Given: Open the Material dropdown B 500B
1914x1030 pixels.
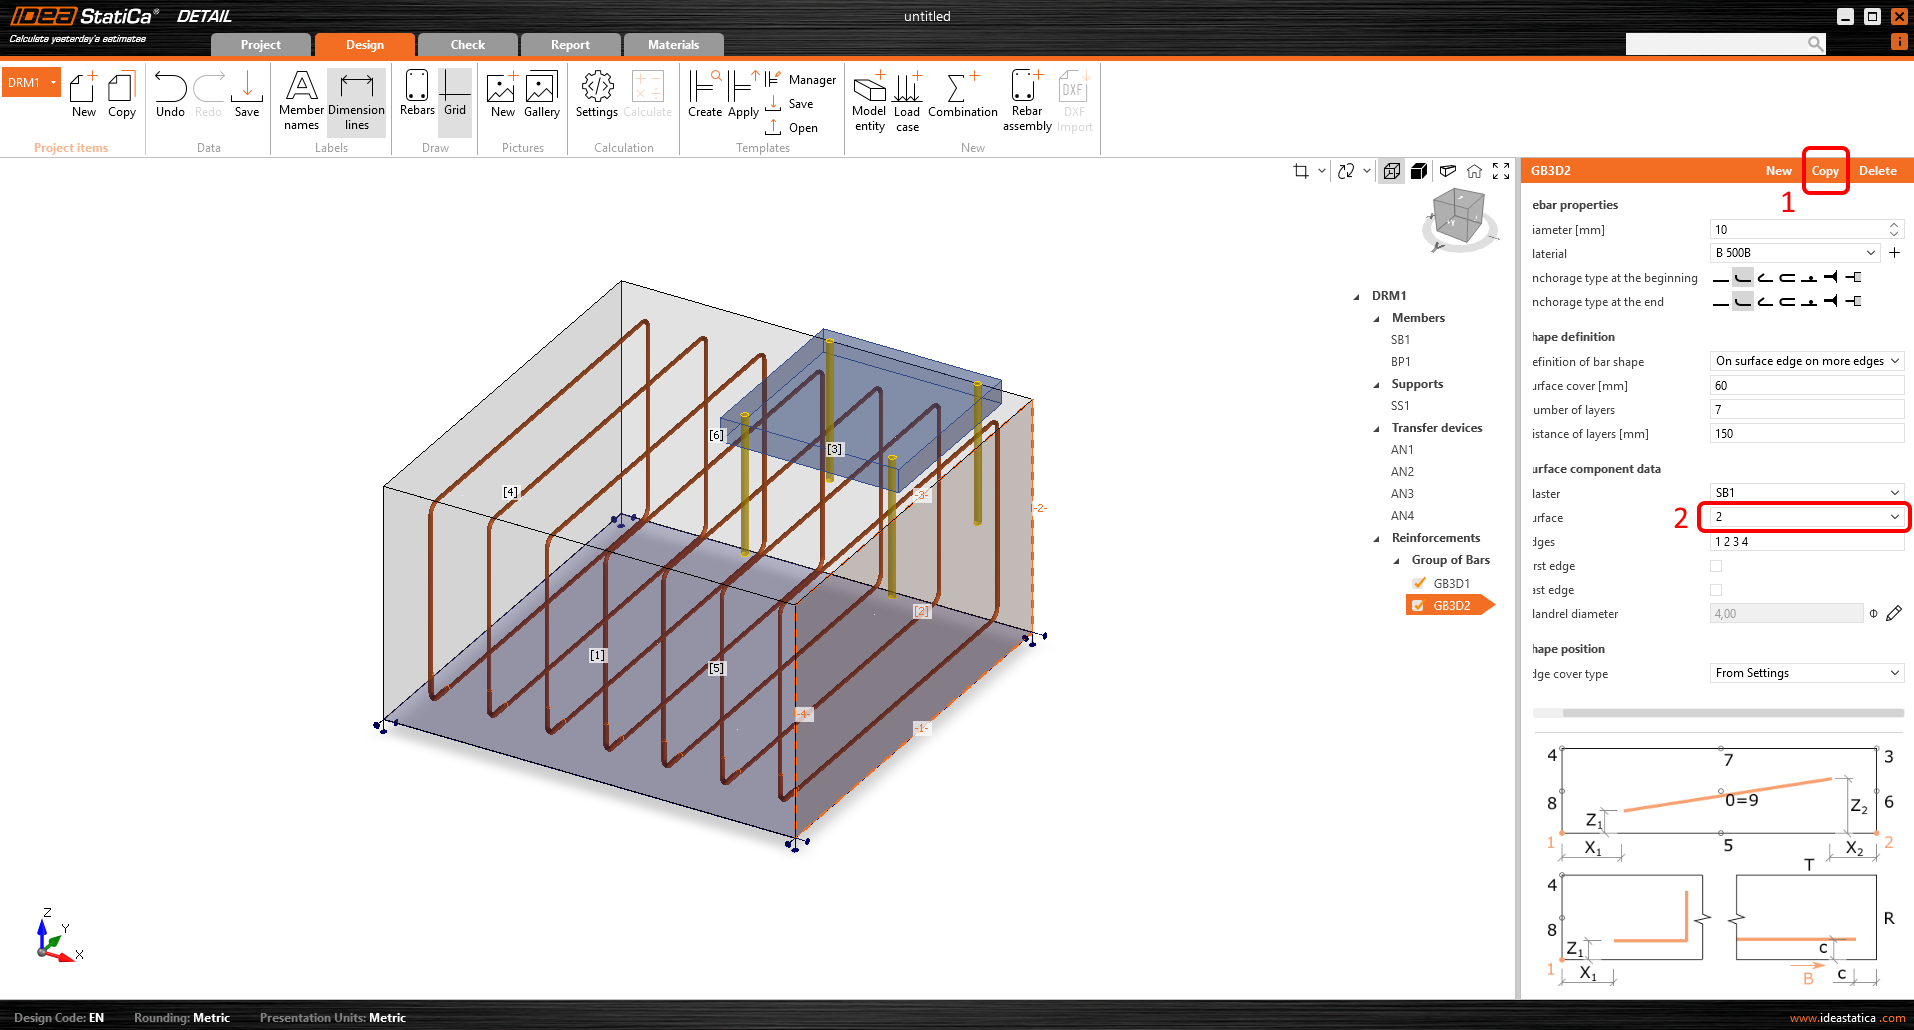Looking at the screenshot, I should [1795, 253].
